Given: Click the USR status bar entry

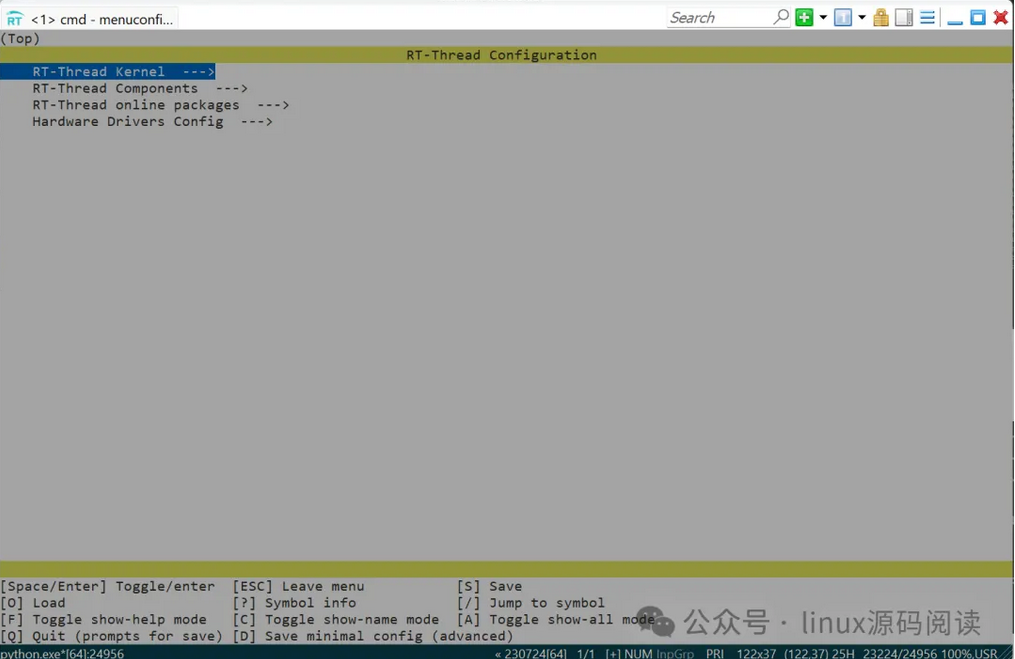Looking at the screenshot, I should 986,653.
